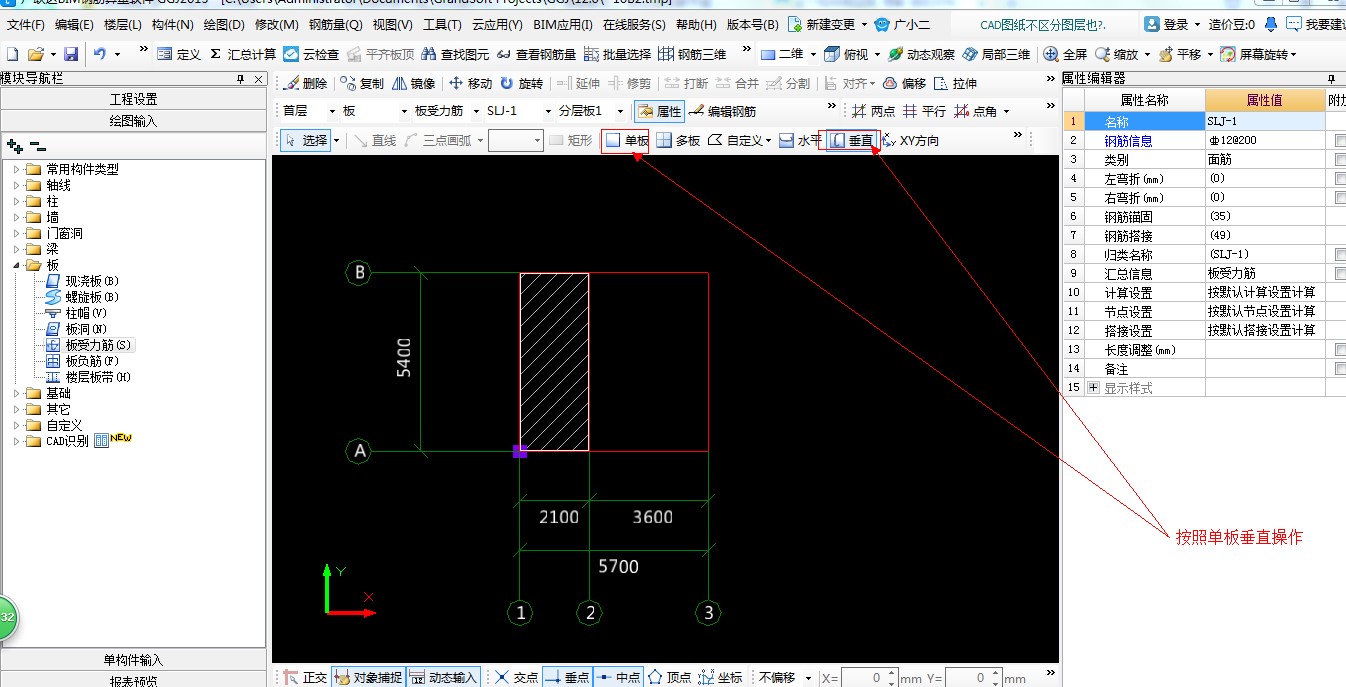Tick the 钢筋信息 row checkbox
Image resolution: width=1346 pixels, height=687 pixels.
[x=1340, y=141]
